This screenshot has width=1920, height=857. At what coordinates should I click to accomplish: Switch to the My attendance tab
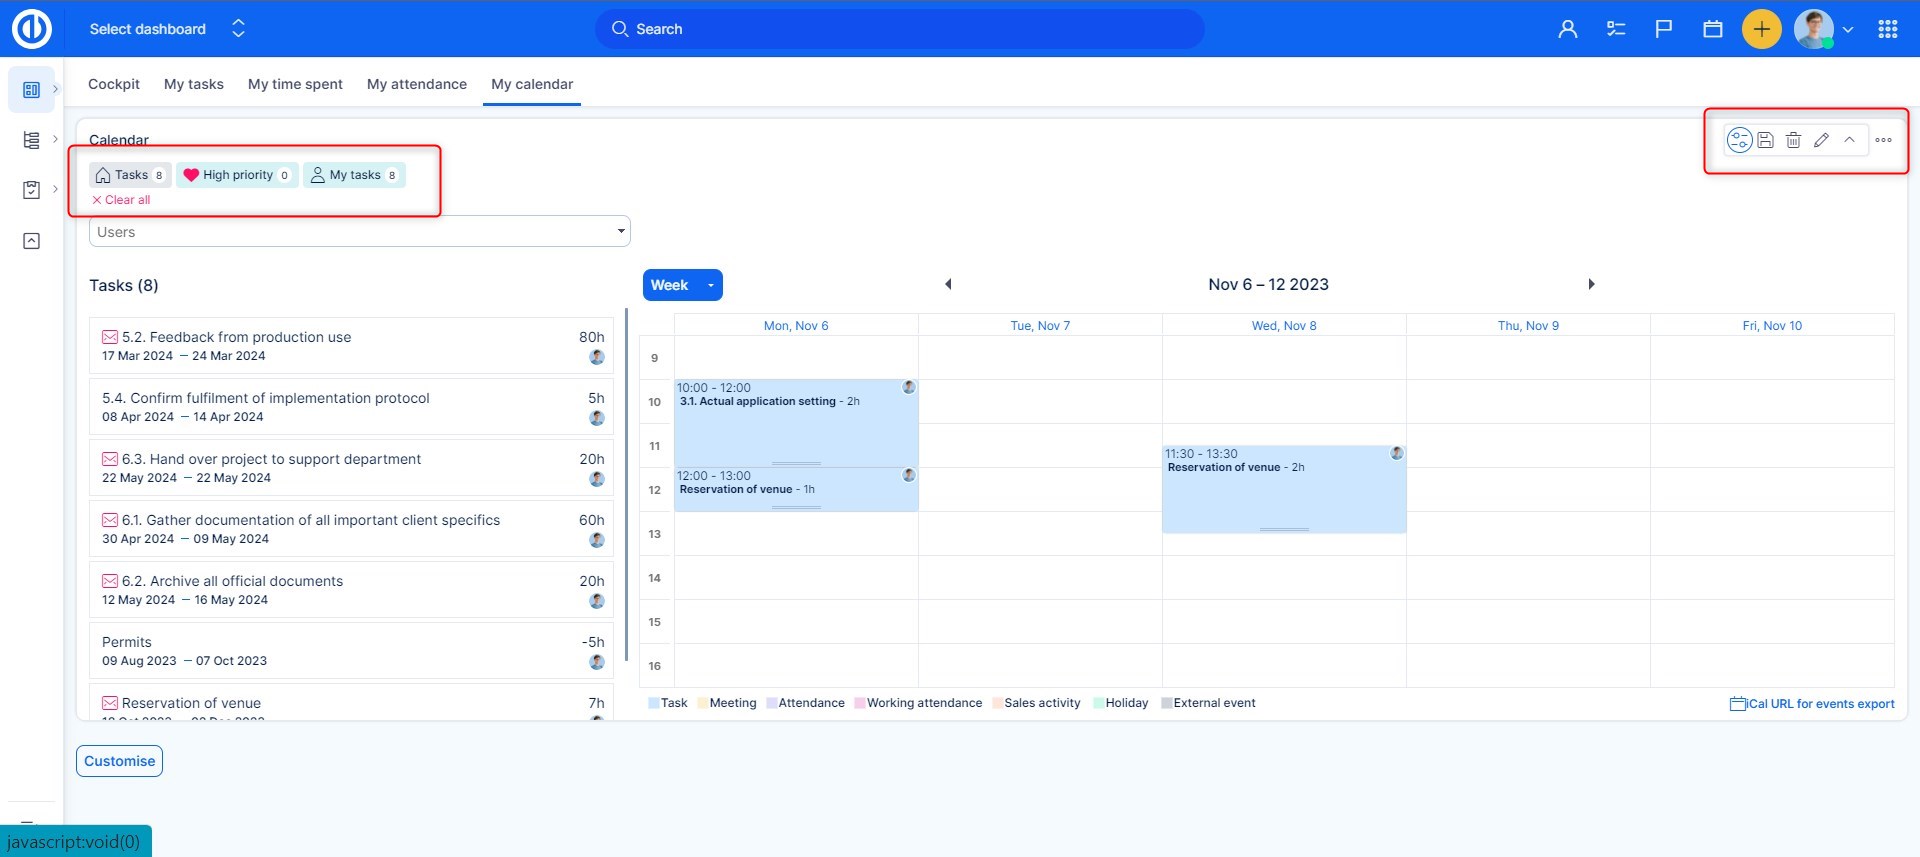[416, 84]
